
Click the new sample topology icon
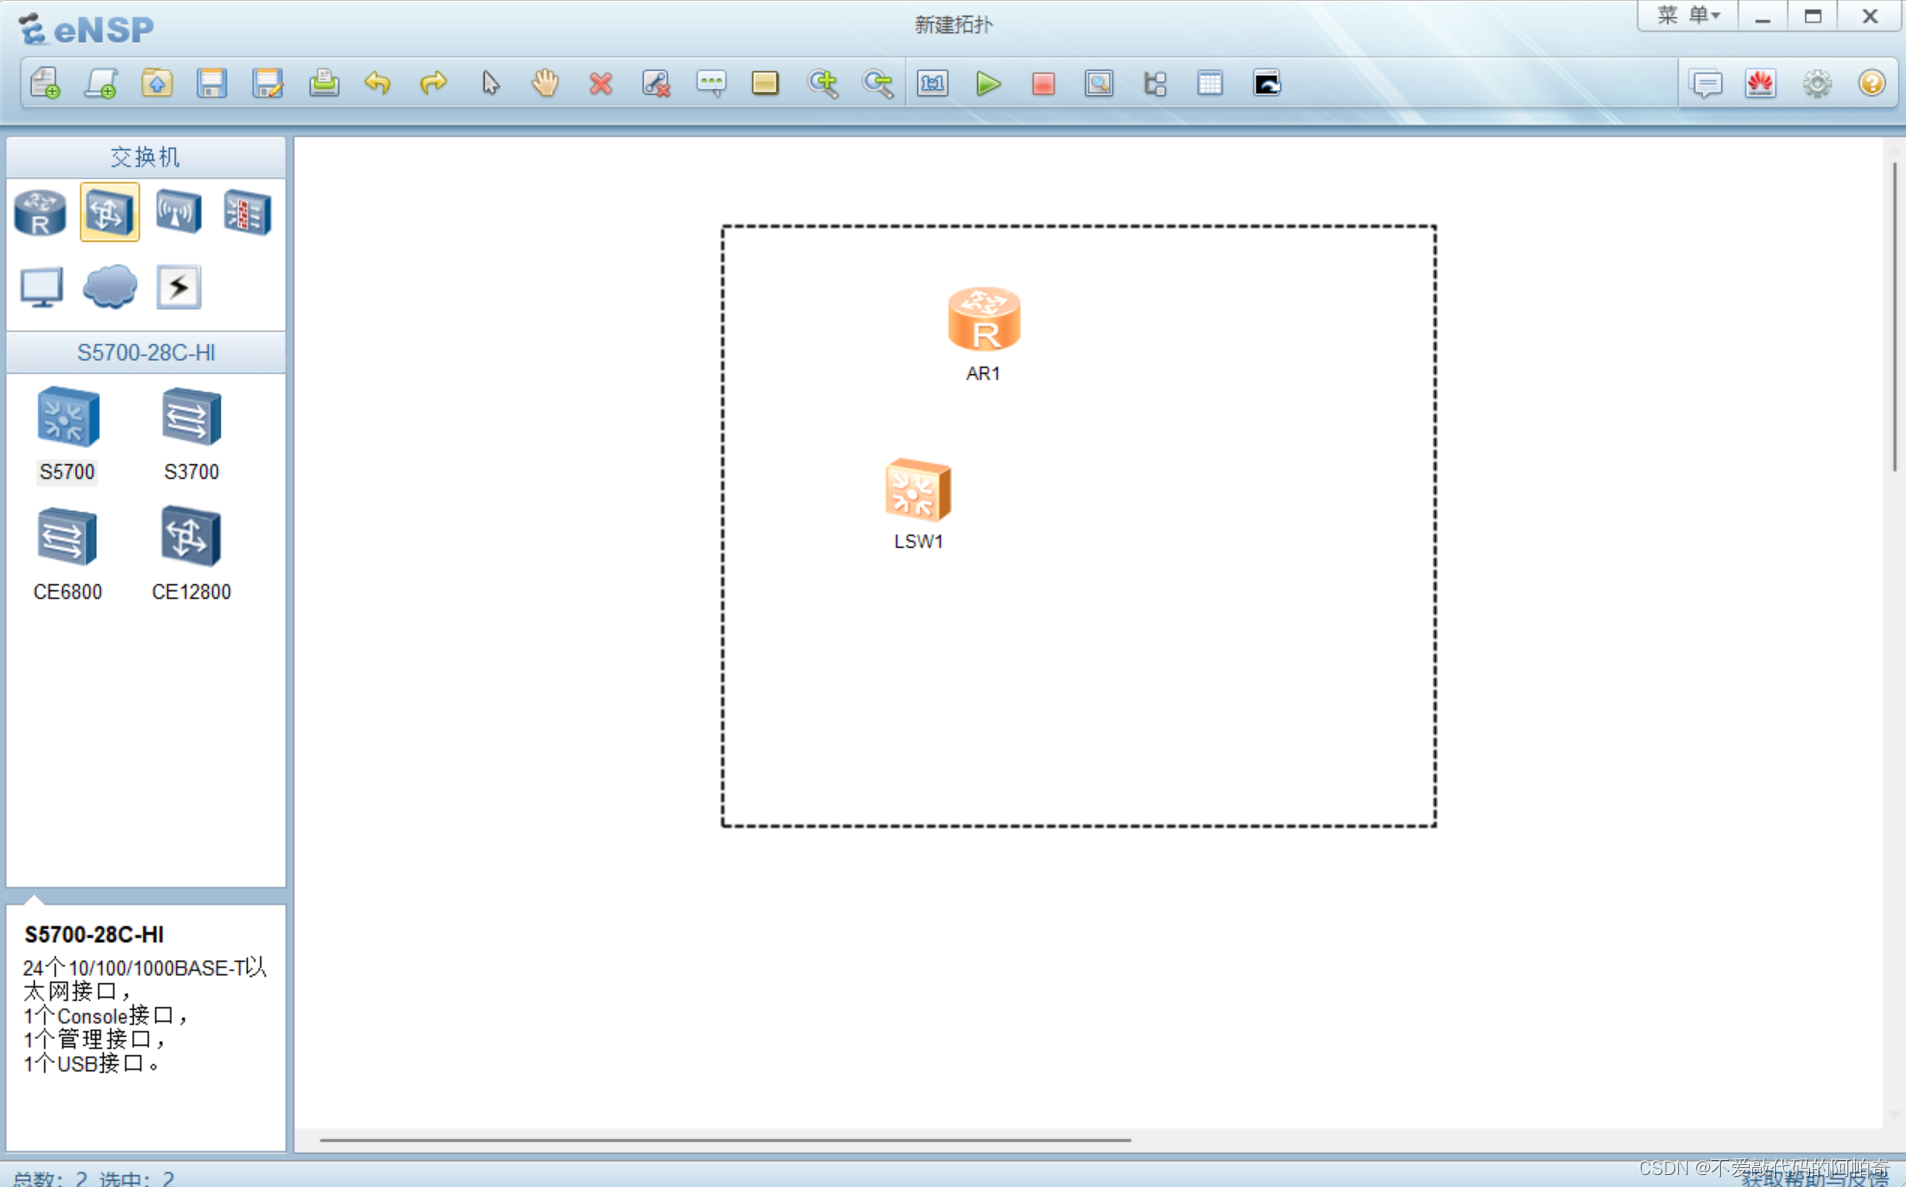(x=101, y=83)
